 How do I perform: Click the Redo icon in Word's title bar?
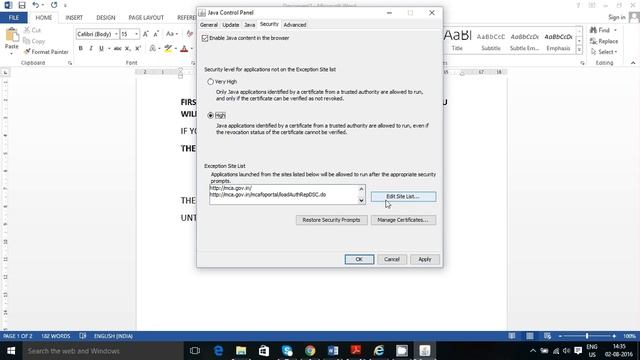[54, 5]
